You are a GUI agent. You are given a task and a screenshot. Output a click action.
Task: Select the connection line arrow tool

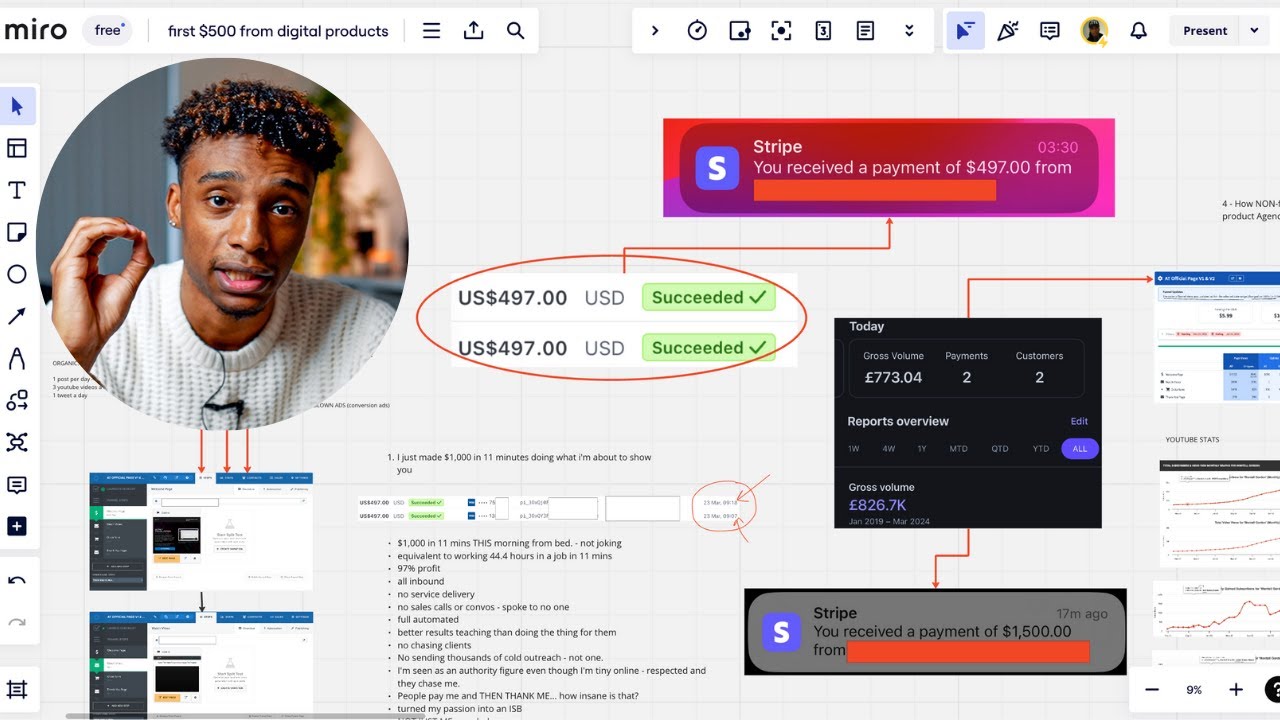tap(17, 316)
